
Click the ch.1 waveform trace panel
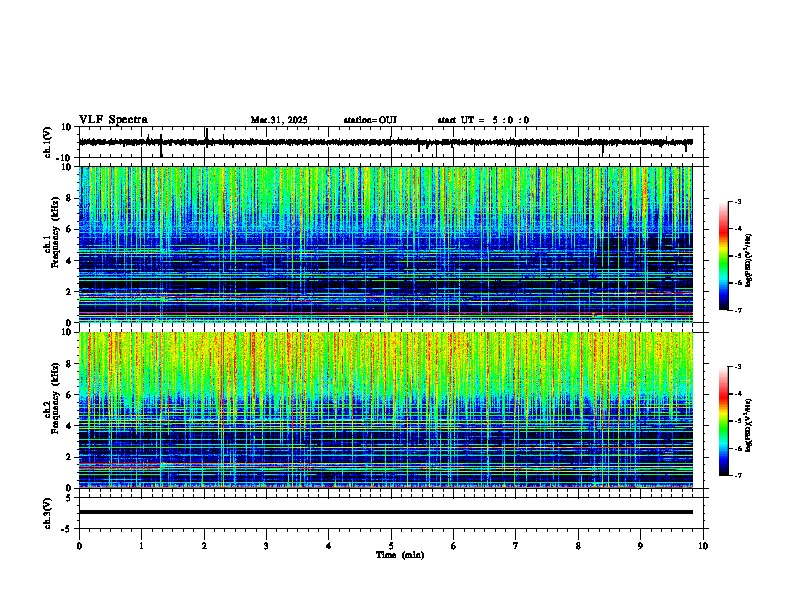[393, 142]
